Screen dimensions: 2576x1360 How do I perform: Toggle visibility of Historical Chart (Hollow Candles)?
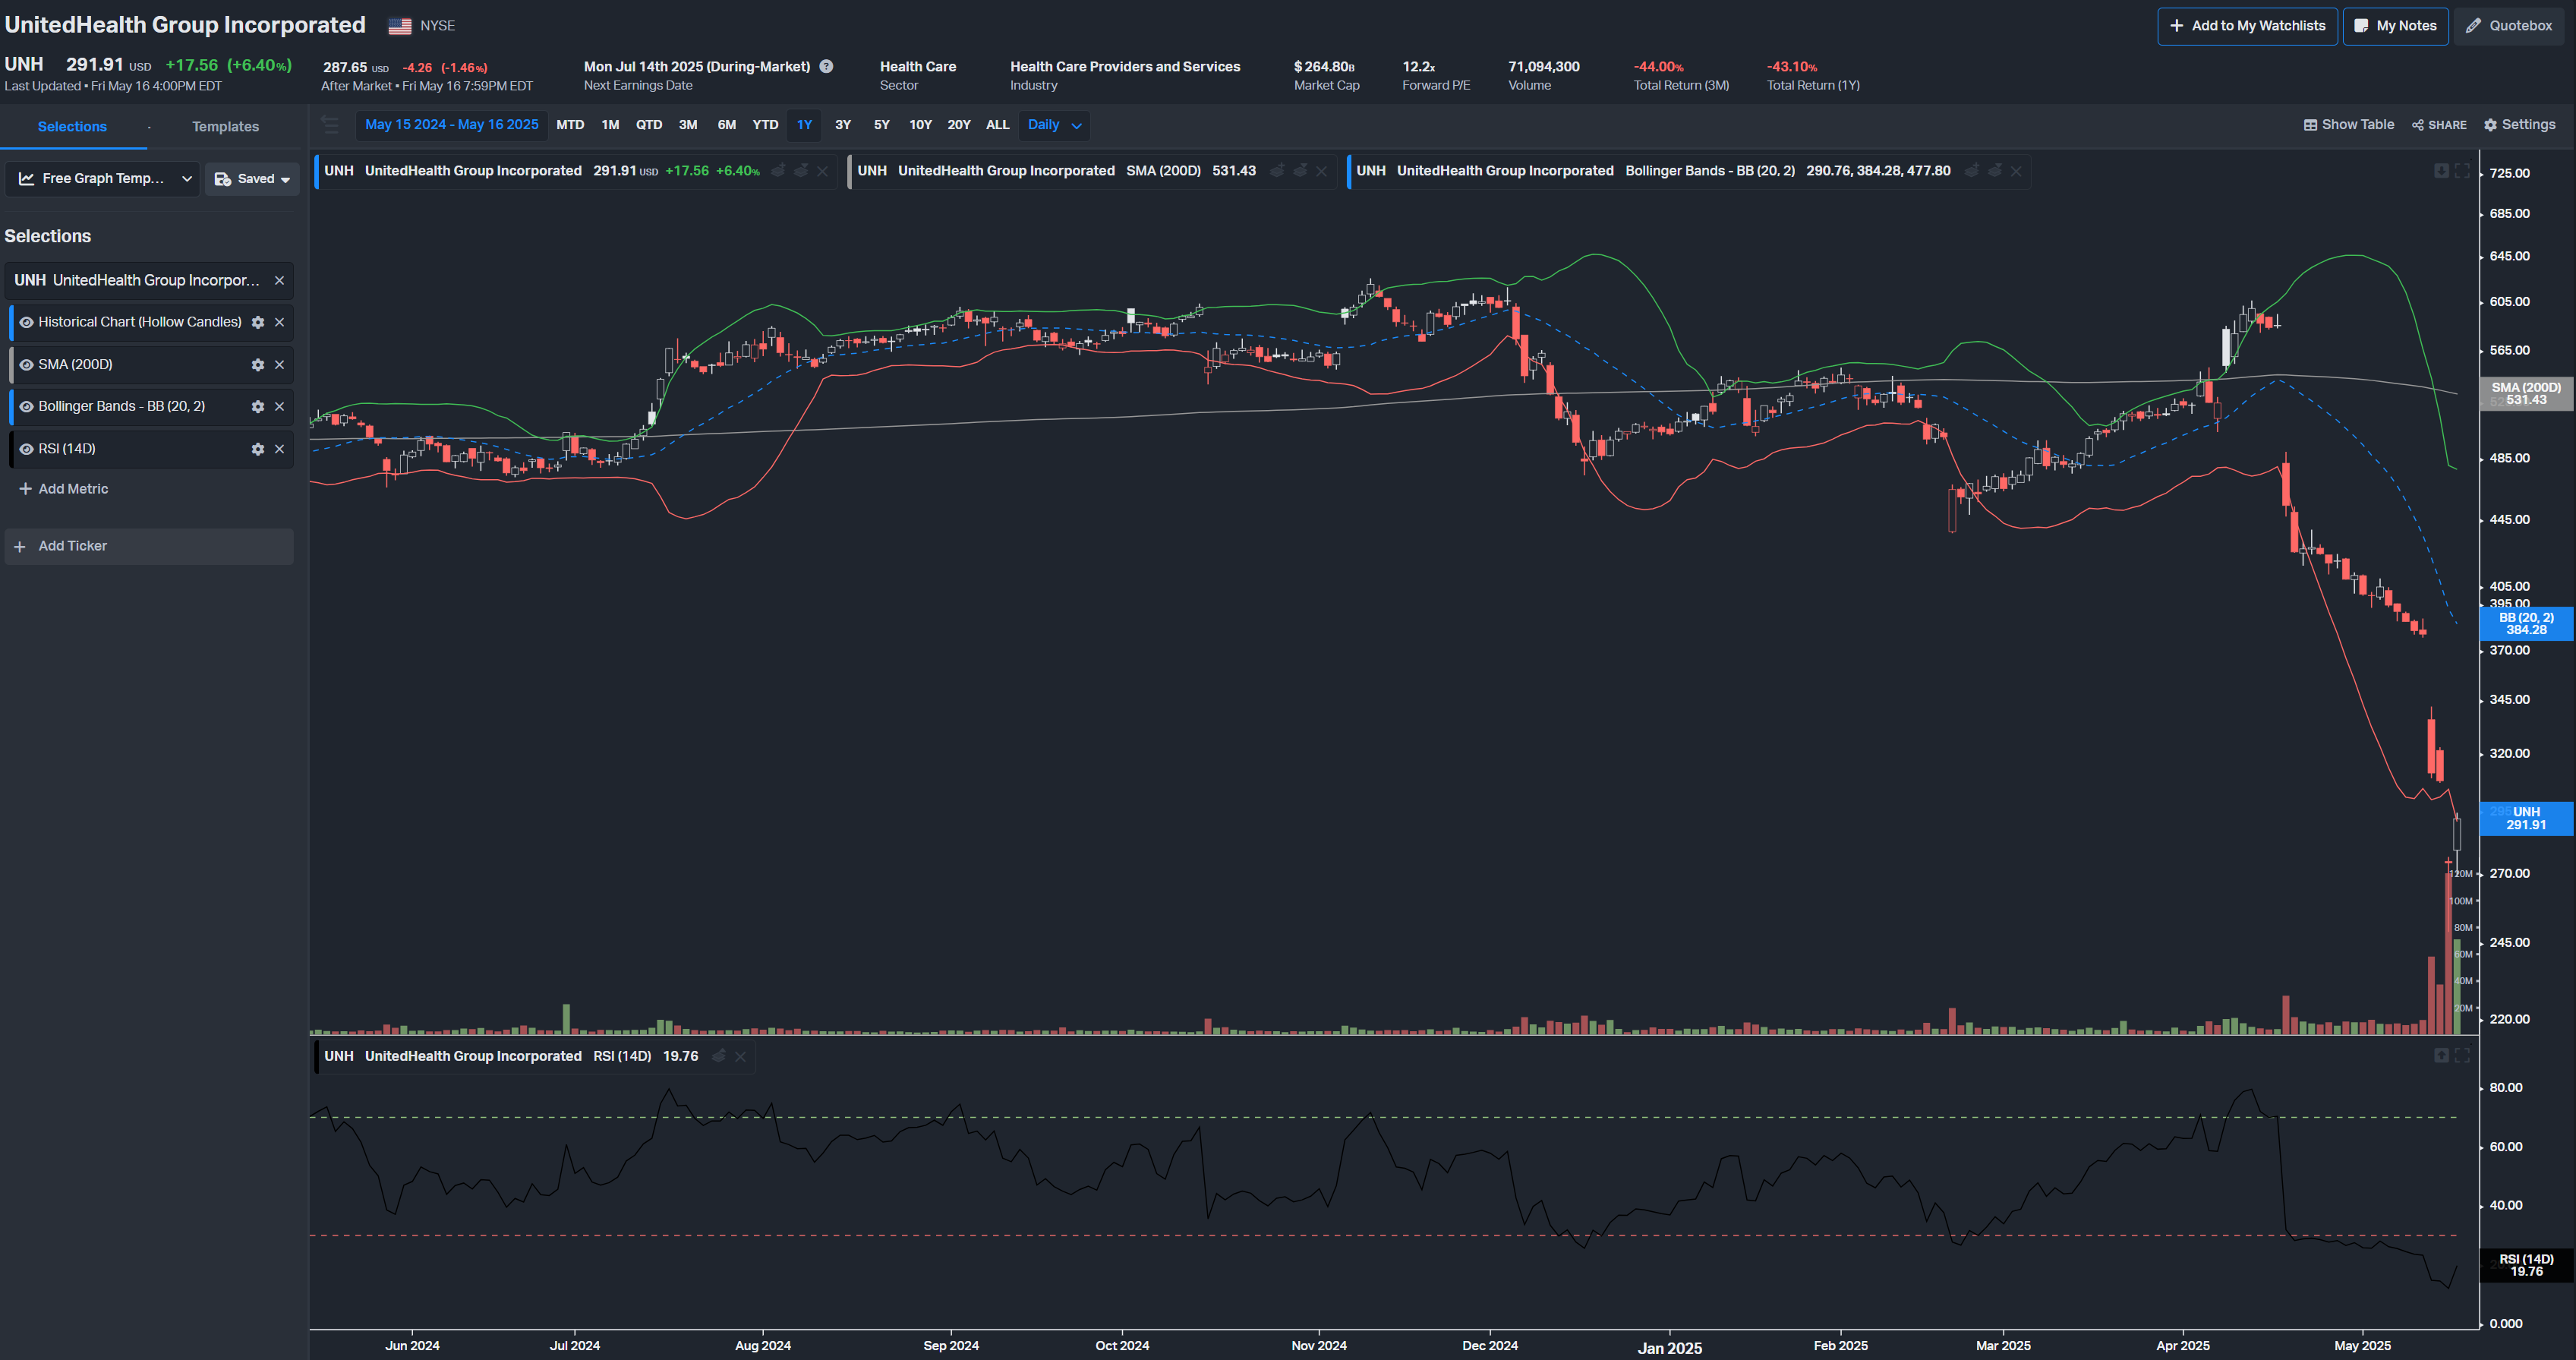tap(27, 322)
